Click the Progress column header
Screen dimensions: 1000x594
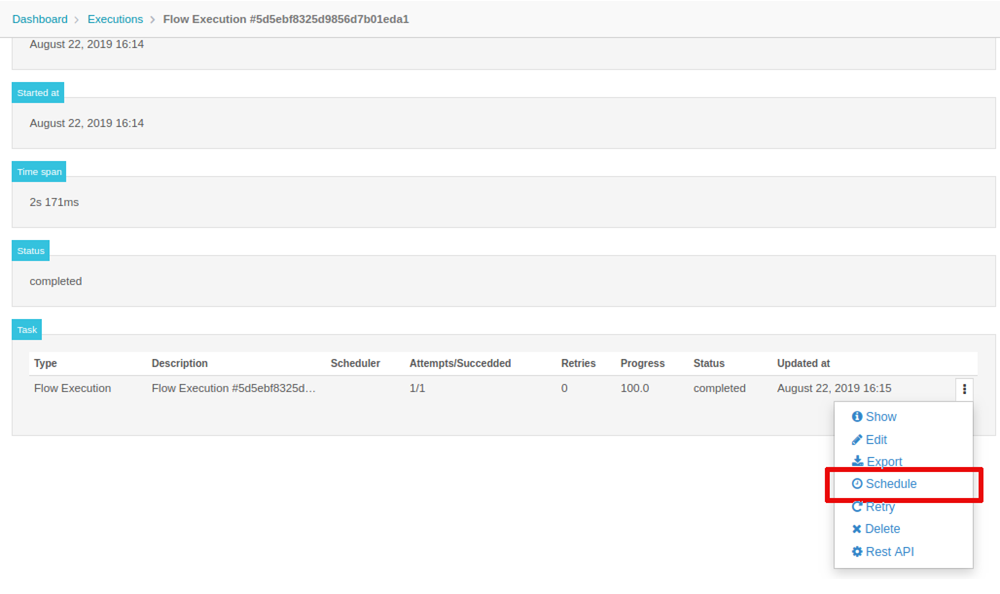tap(642, 363)
